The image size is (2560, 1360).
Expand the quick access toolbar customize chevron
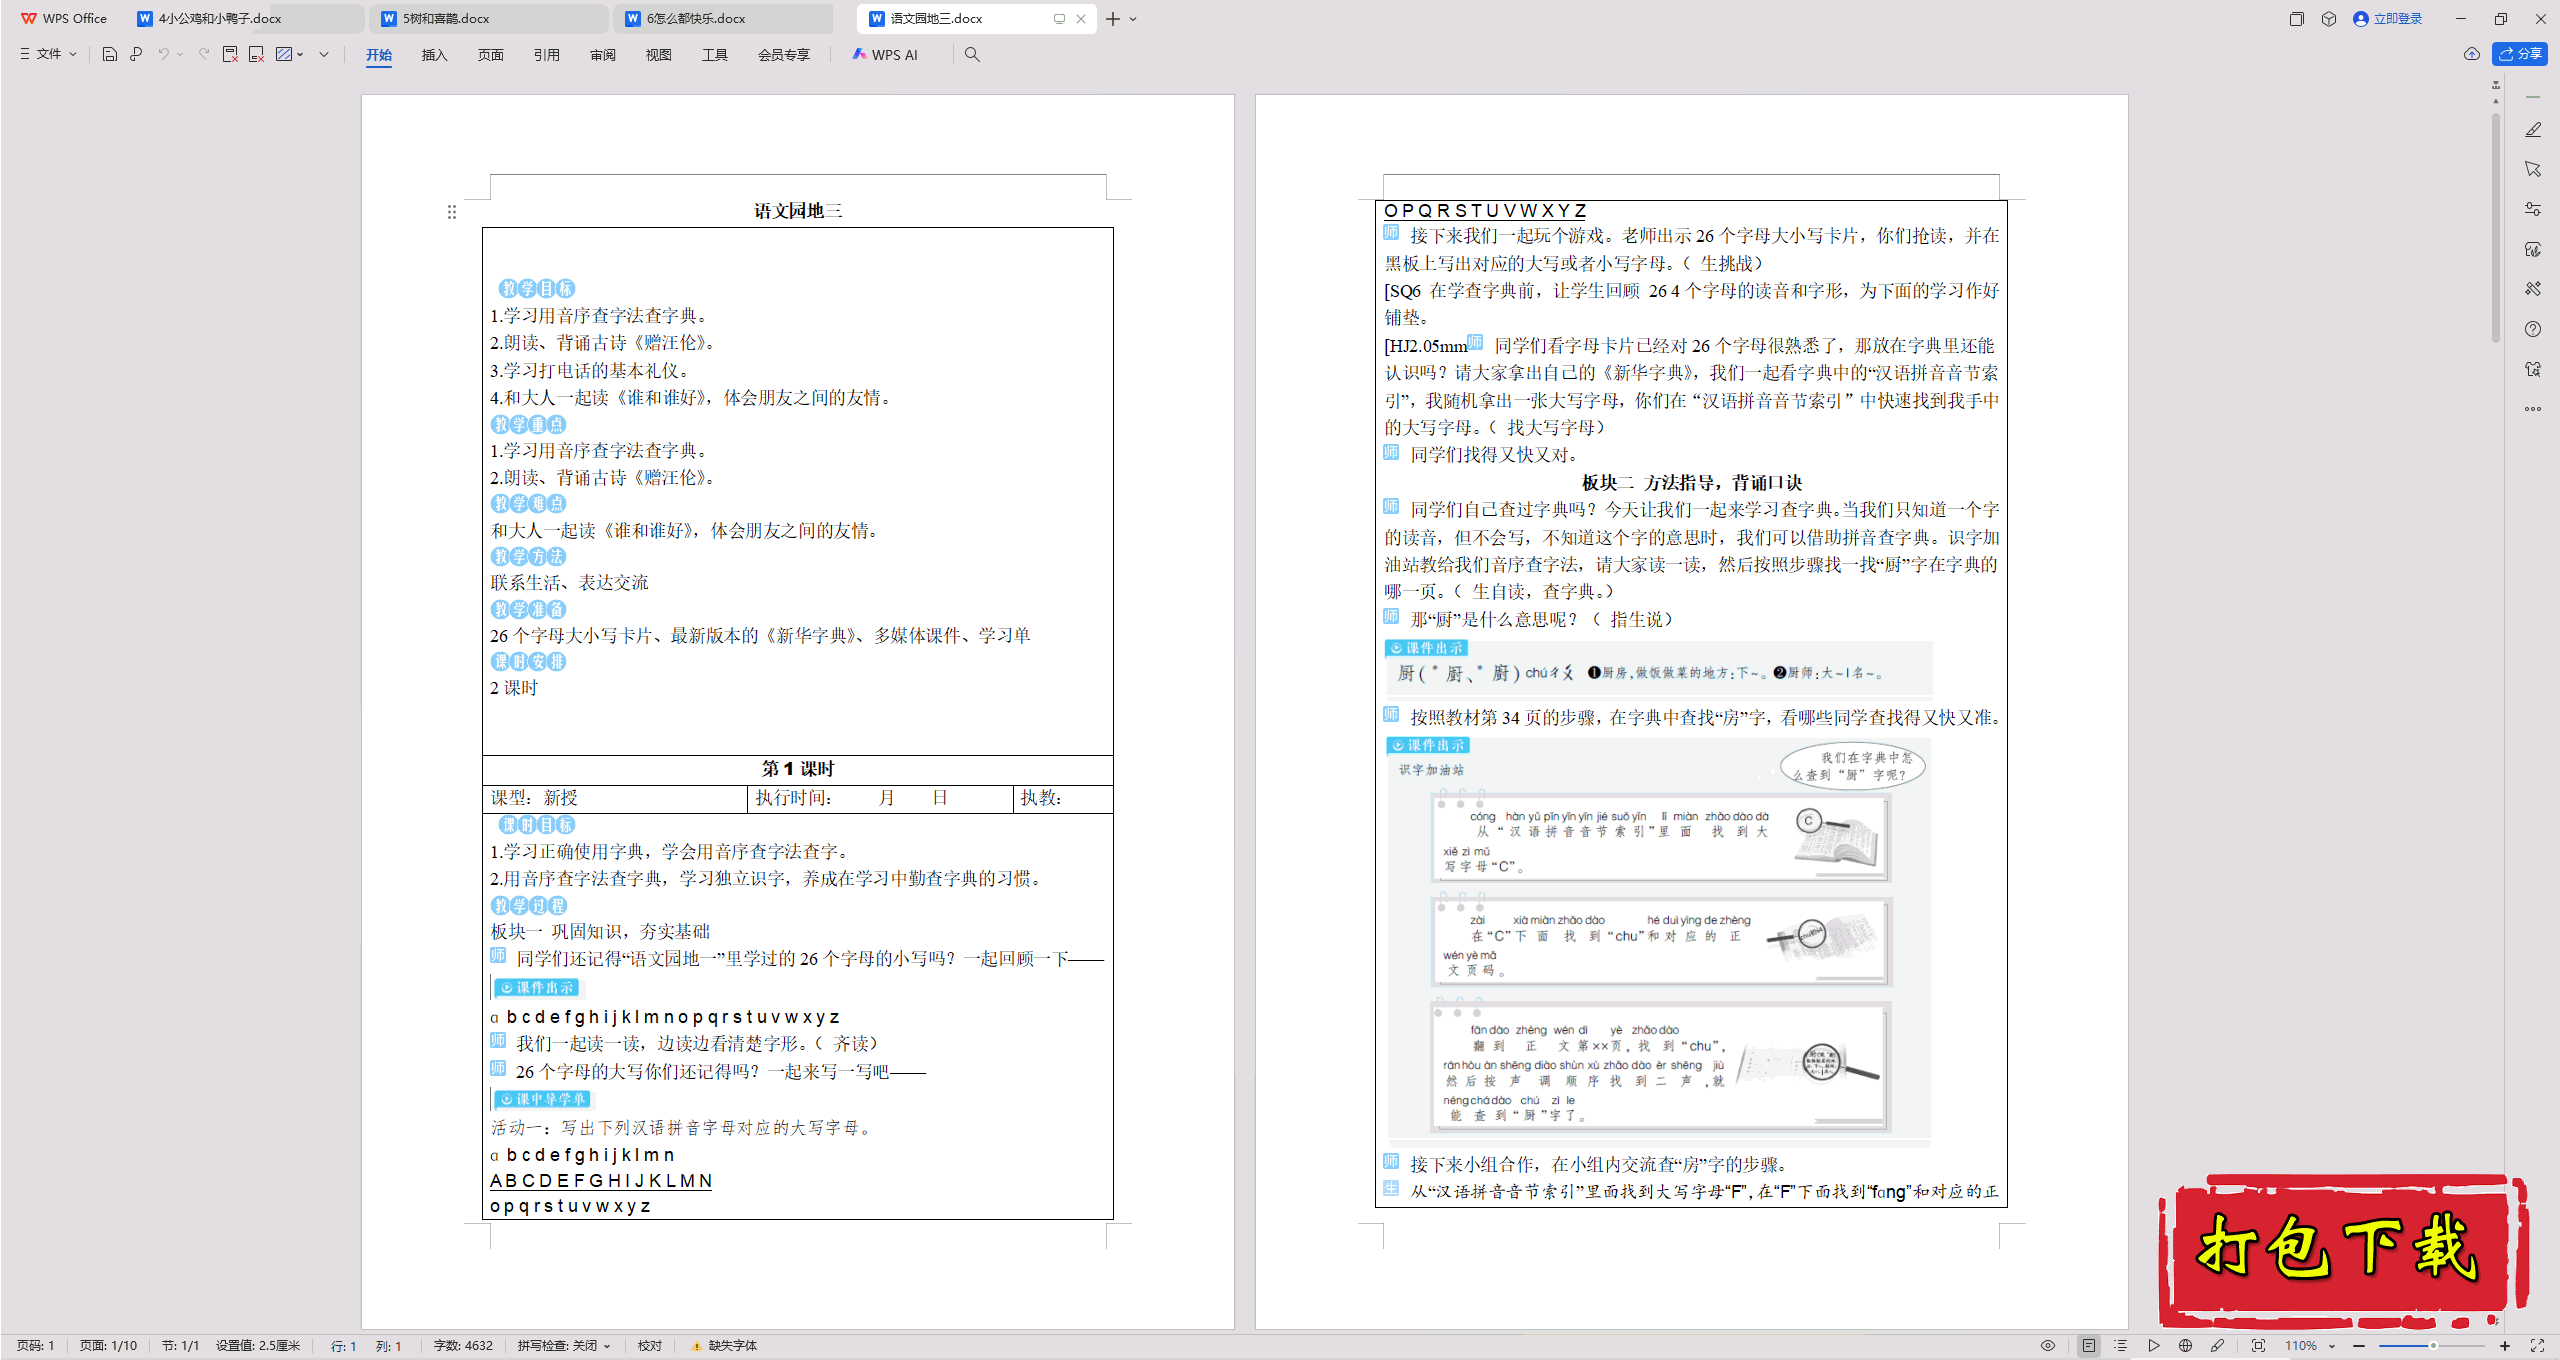pos(324,54)
